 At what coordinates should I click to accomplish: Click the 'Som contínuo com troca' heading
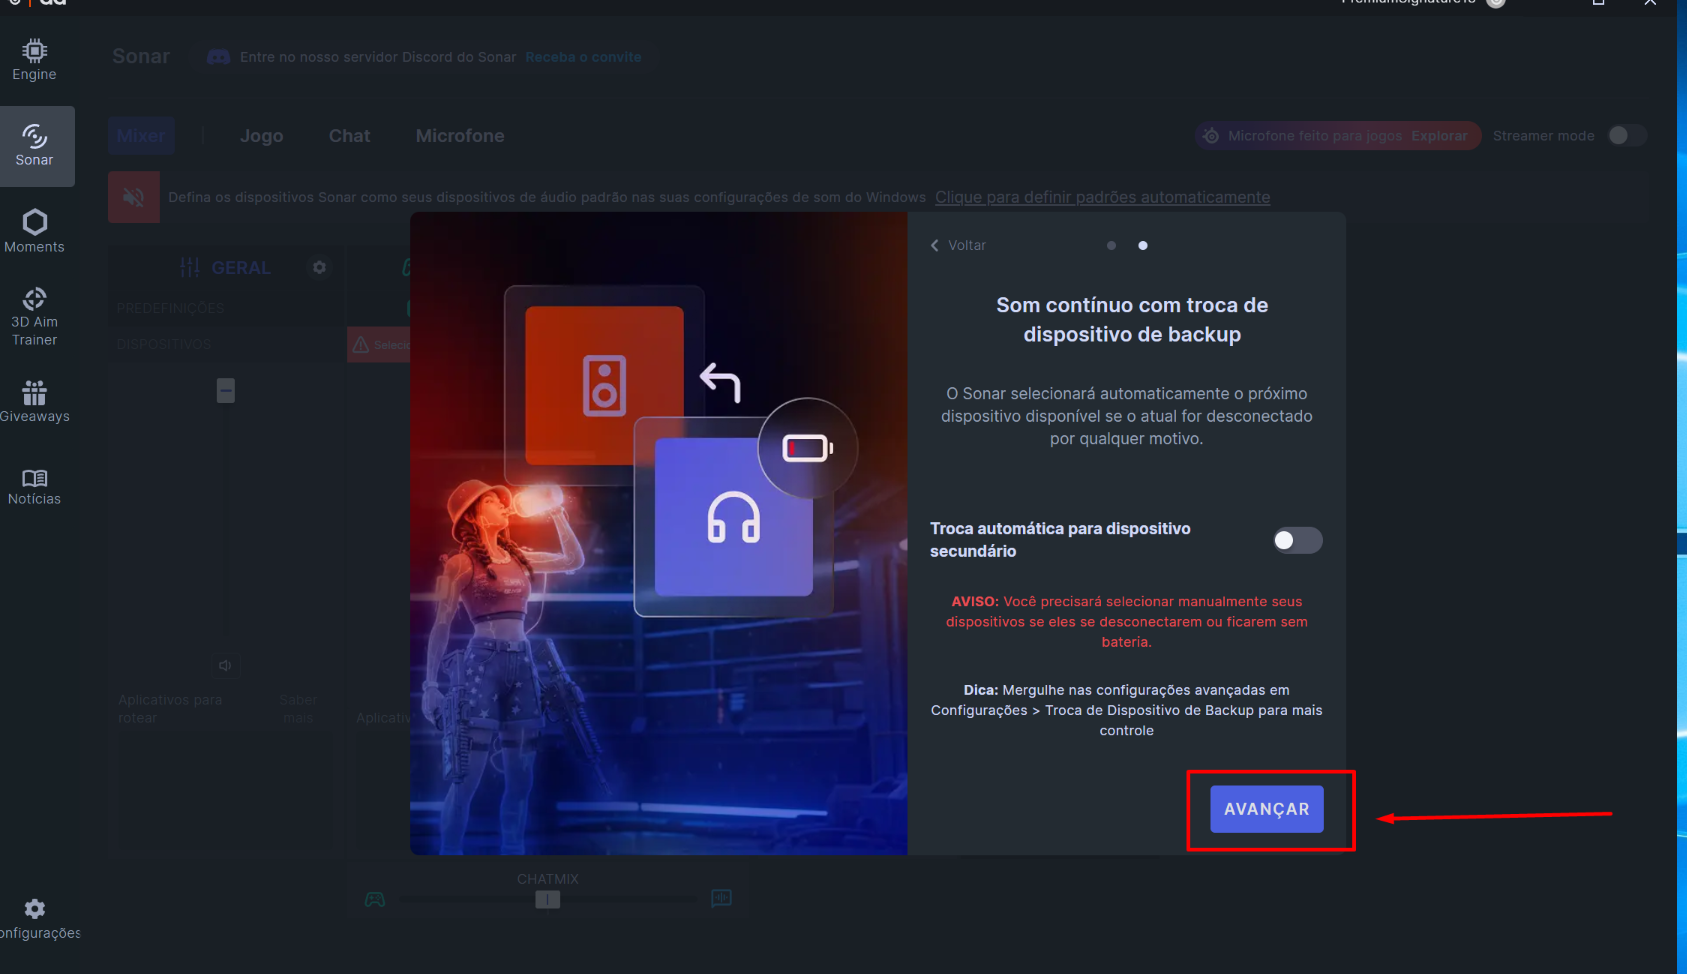[1132, 320]
